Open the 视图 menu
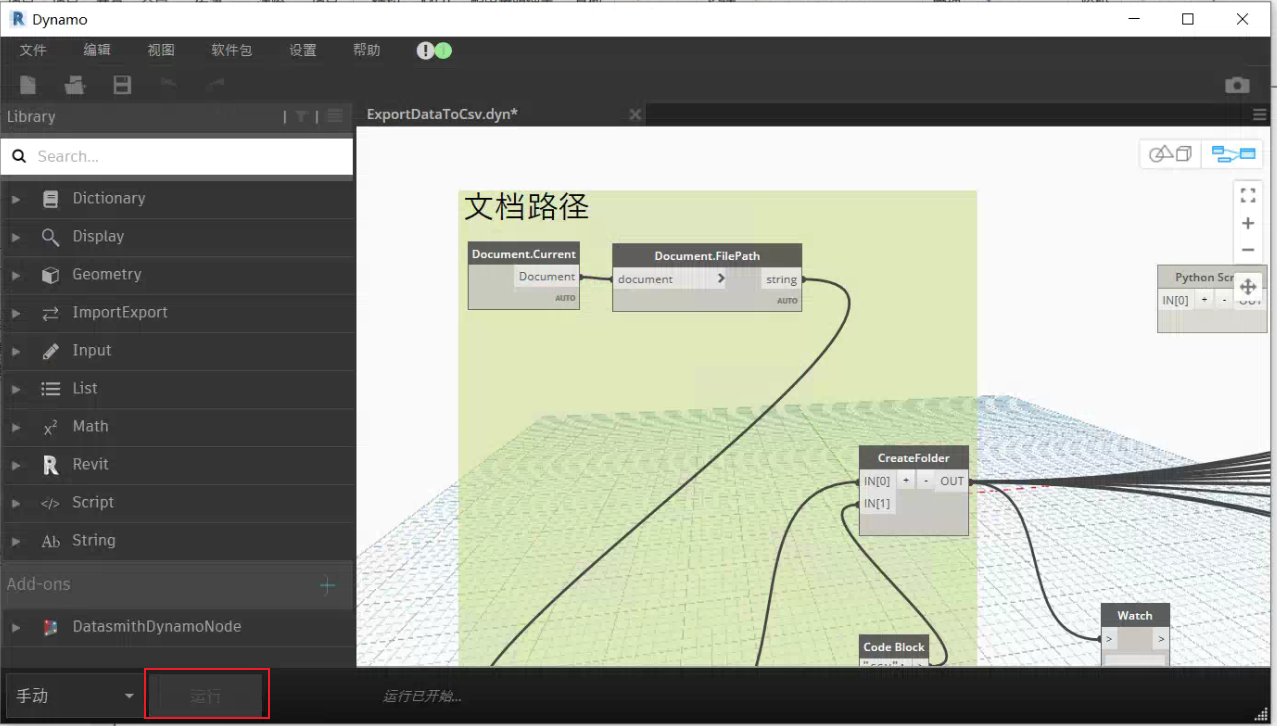1277x726 pixels. point(161,50)
